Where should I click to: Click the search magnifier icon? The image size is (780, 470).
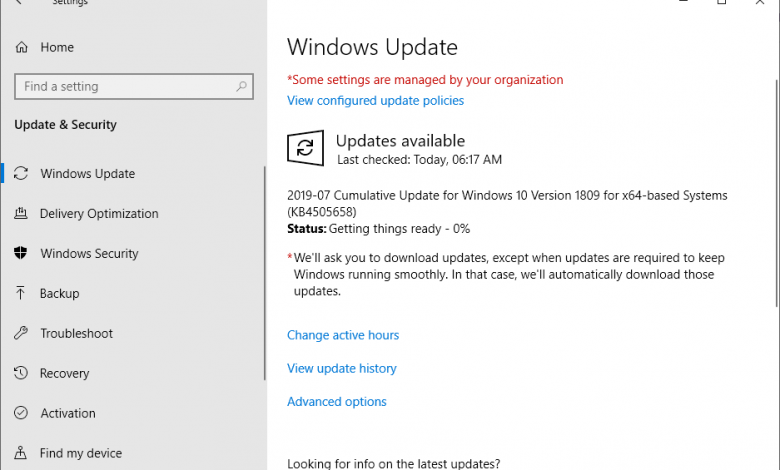[x=241, y=87]
